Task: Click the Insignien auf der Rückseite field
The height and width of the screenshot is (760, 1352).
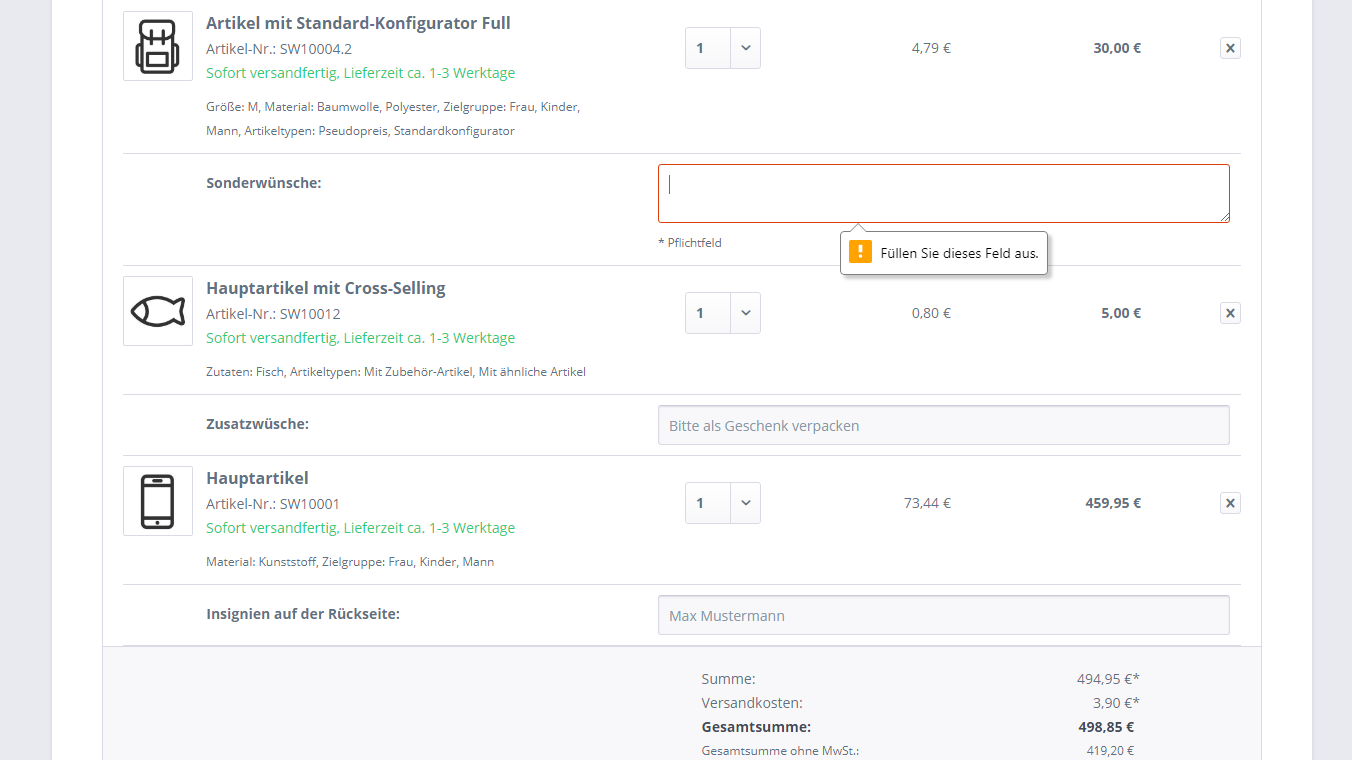Action: pos(944,615)
